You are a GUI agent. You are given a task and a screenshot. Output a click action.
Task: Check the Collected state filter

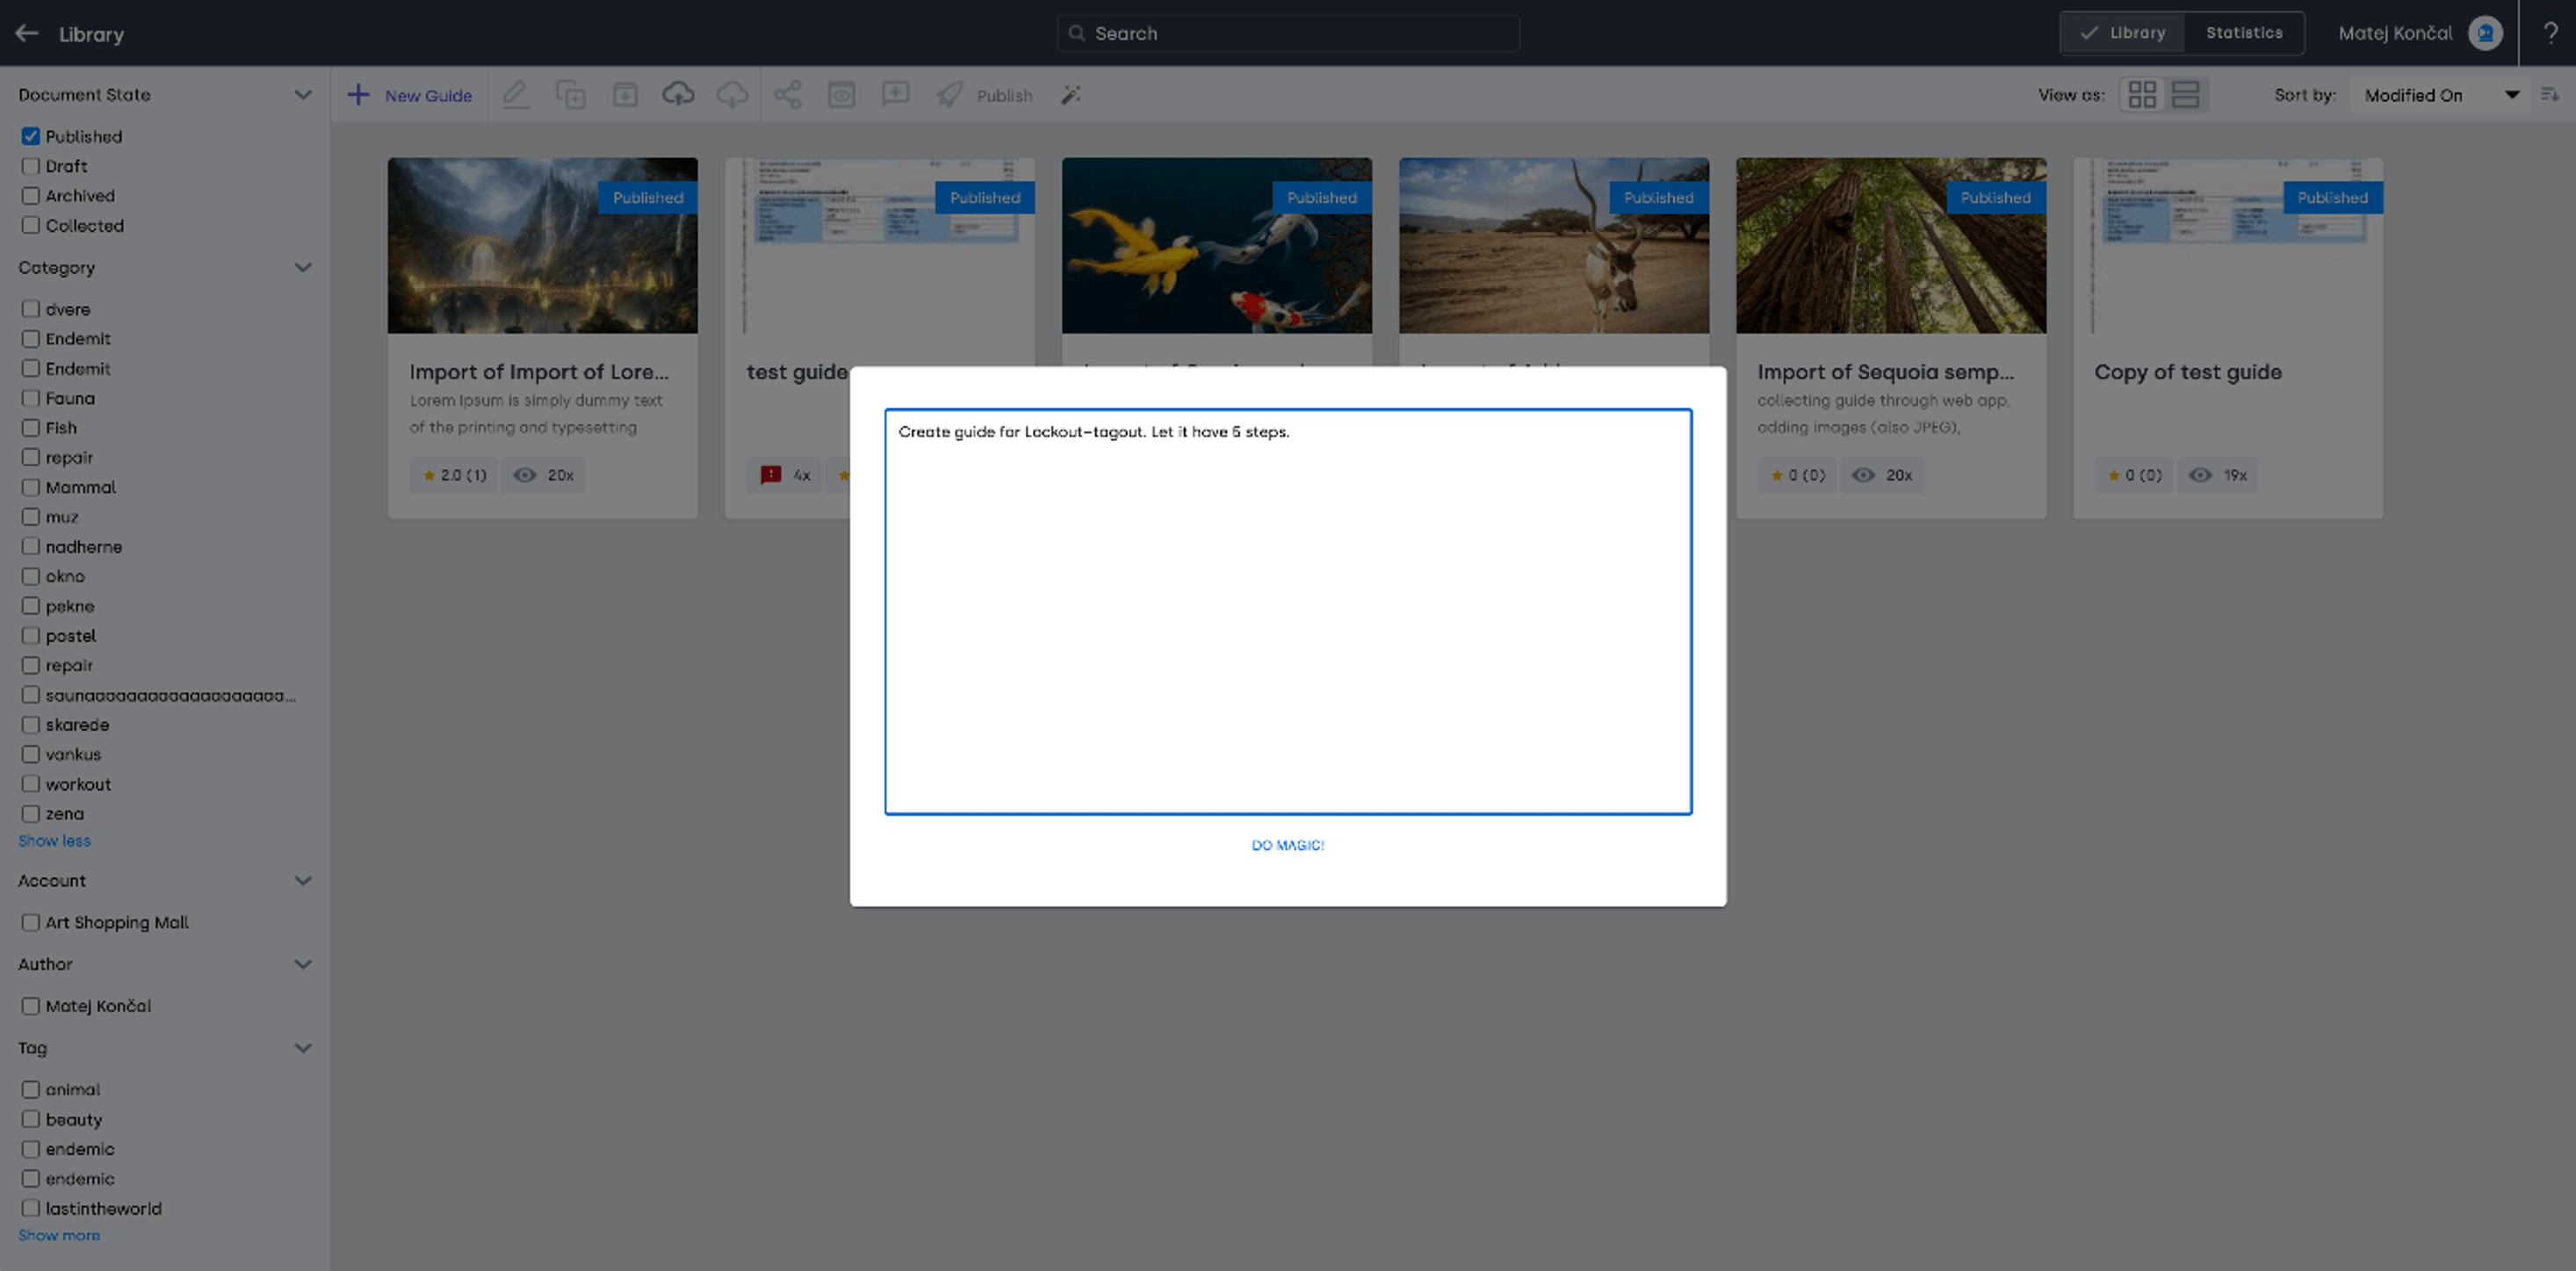31,226
